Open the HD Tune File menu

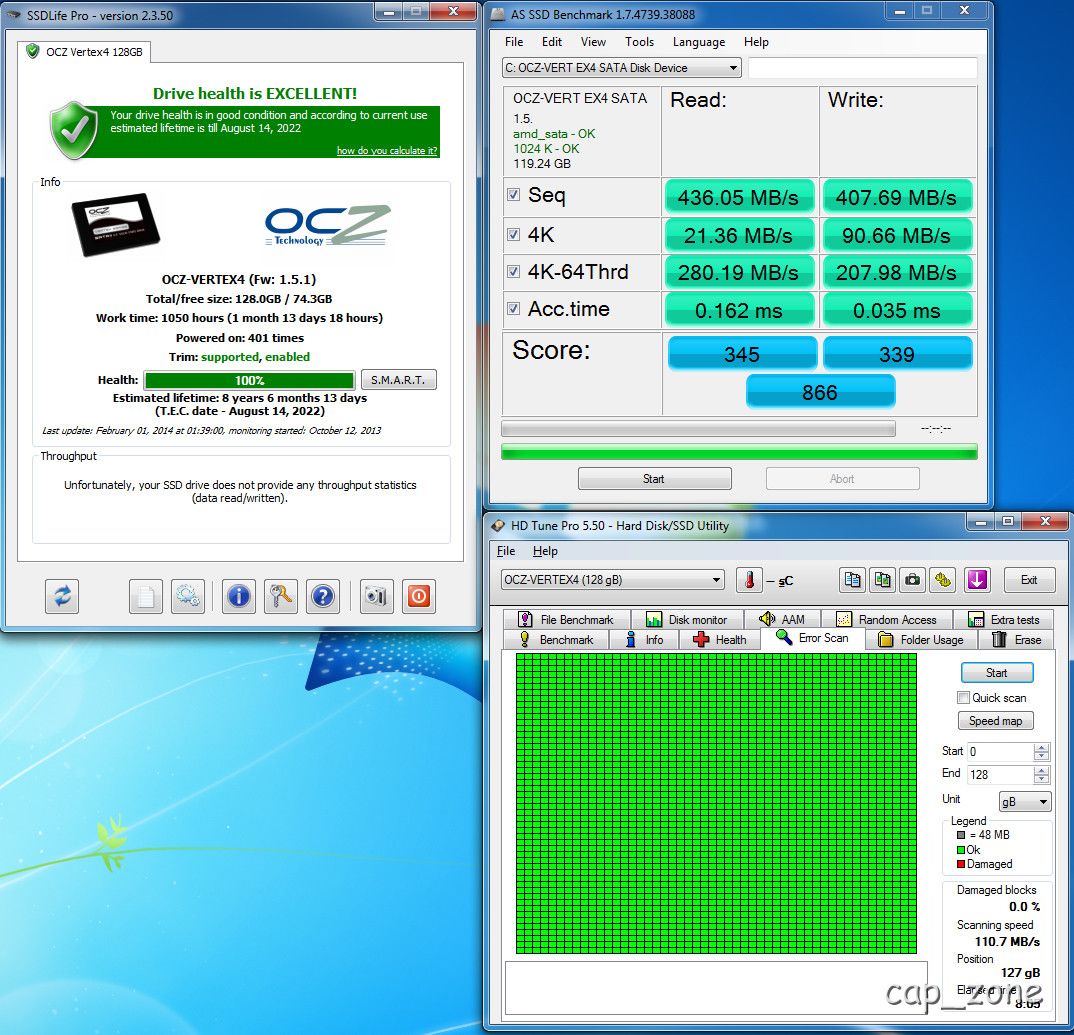click(506, 551)
